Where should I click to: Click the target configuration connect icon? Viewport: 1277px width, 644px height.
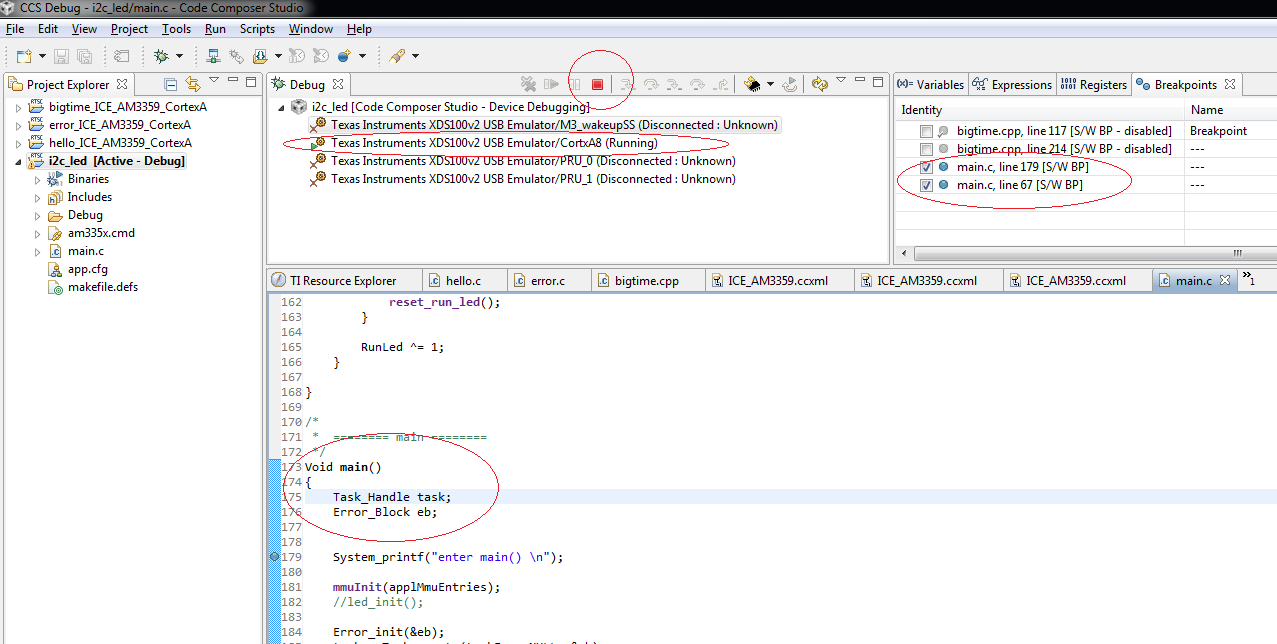(x=214, y=56)
